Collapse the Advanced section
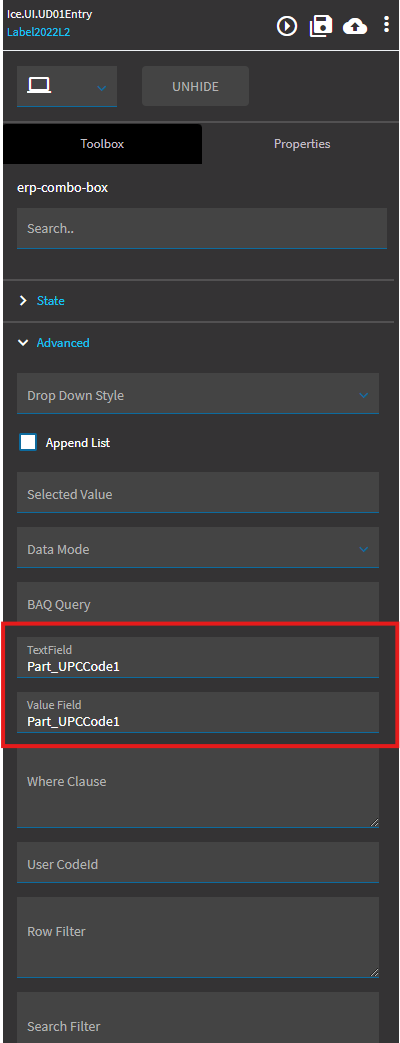The height and width of the screenshot is (1043, 400). (63, 343)
